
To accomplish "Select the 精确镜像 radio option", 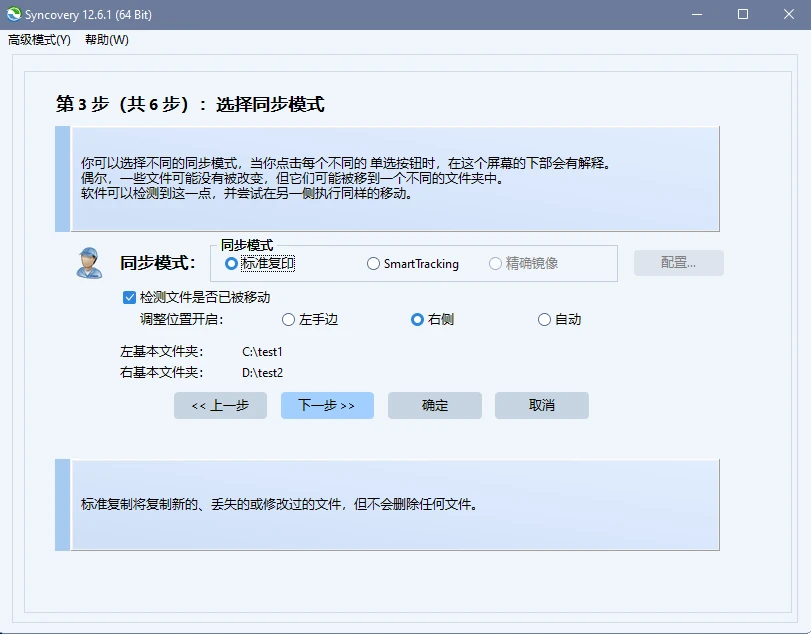I will [523, 264].
